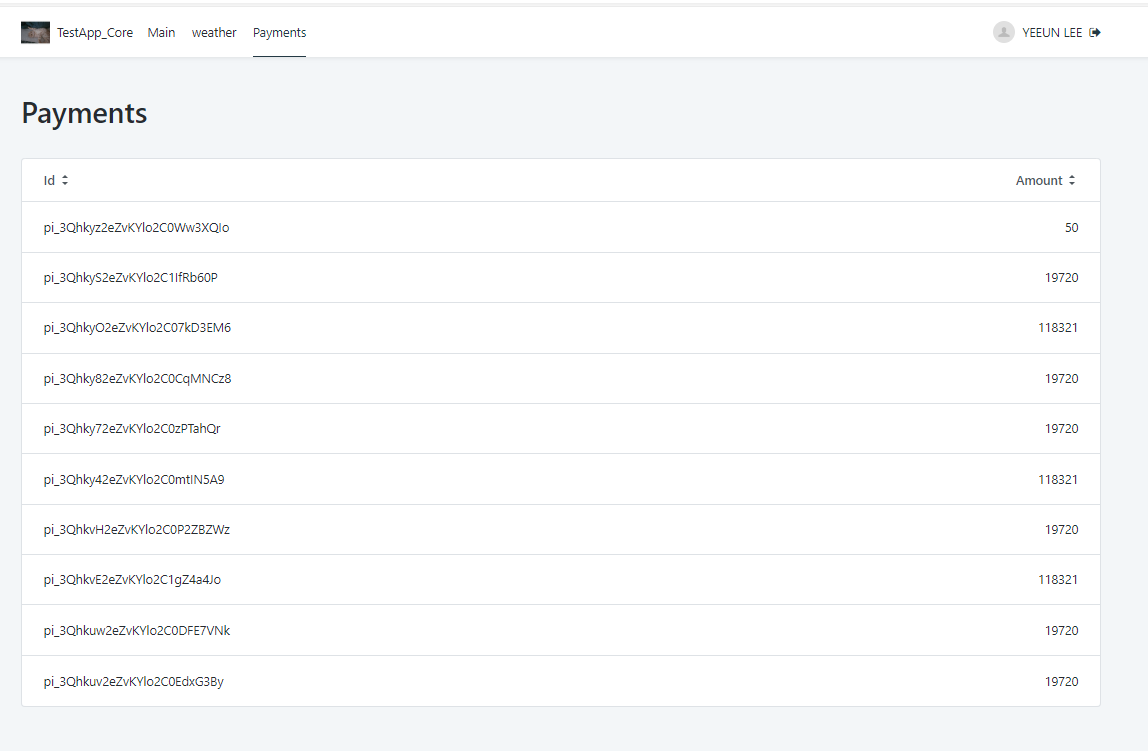Click amount 19720 in the pi_3QhkvH2e row

pos(1062,529)
